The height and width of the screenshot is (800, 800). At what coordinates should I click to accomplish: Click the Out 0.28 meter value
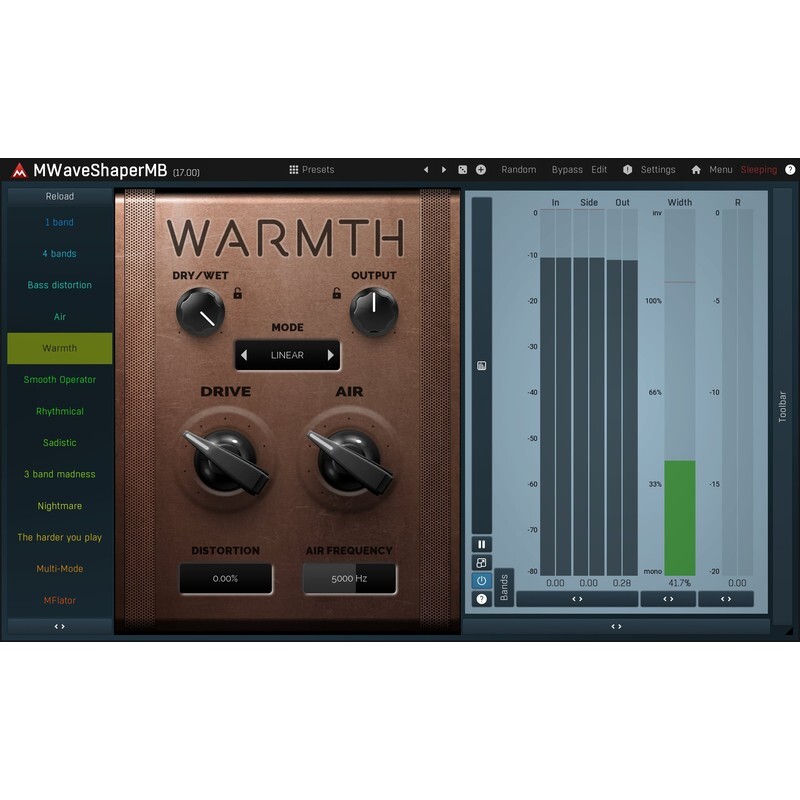[x=622, y=583]
